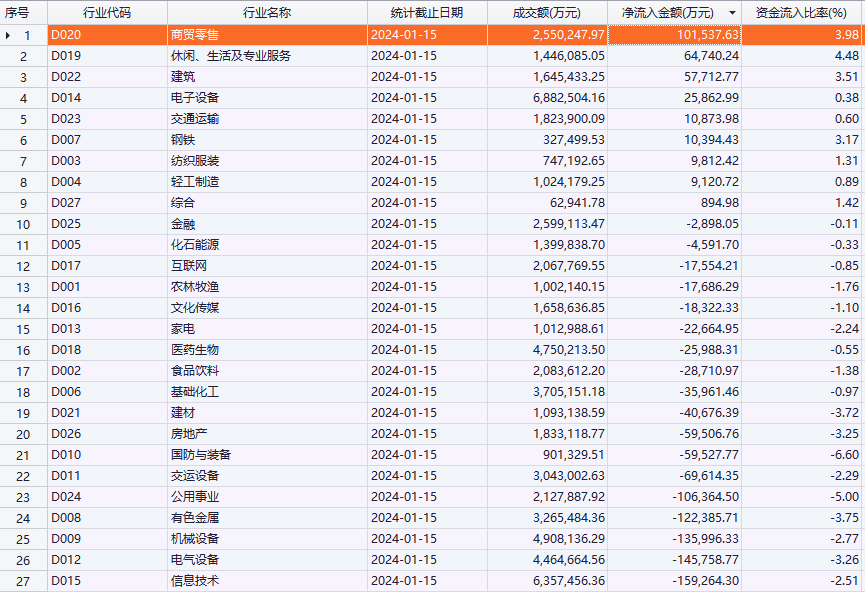Click the 统计截止日期 column header
The width and height of the screenshot is (865, 594).
[427, 13]
